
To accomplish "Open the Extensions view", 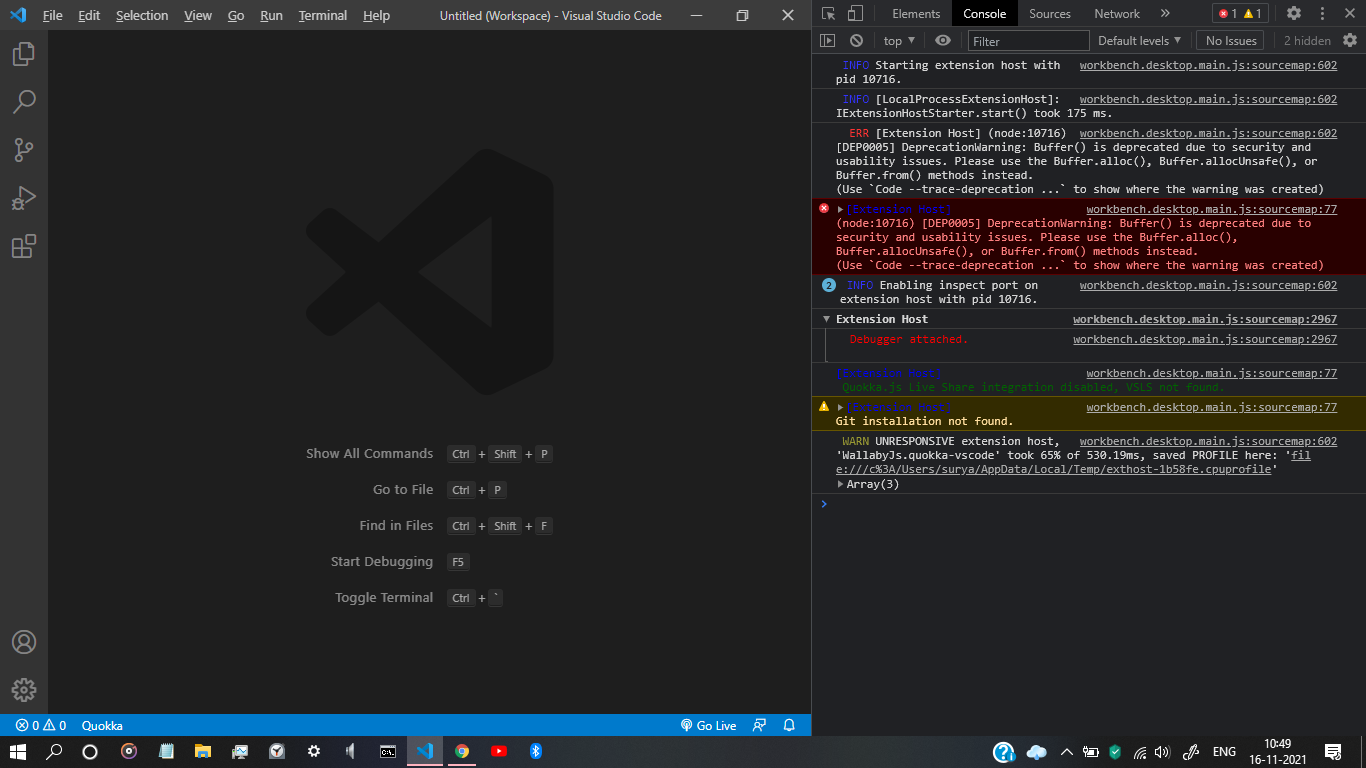I will point(24,246).
